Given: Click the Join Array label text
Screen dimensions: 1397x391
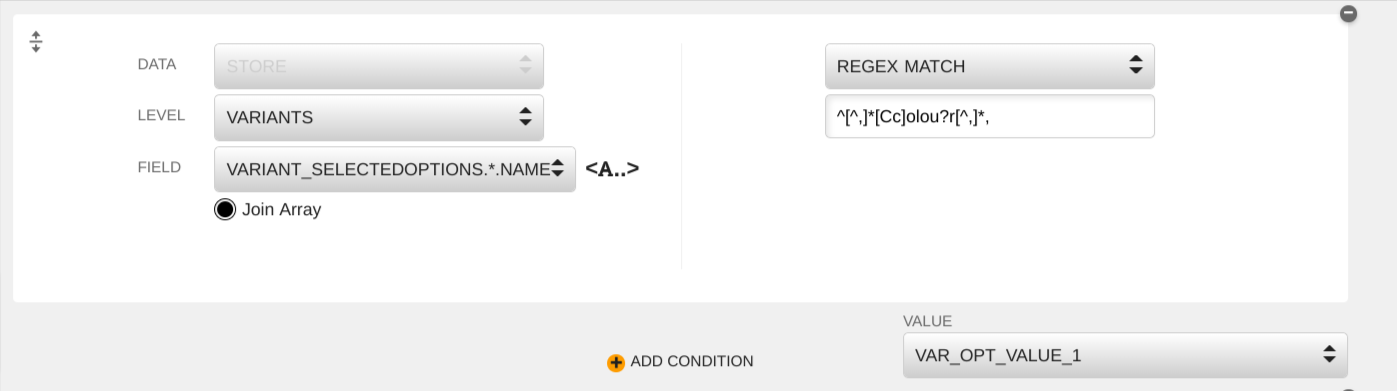Looking at the screenshot, I should (282, 210).
